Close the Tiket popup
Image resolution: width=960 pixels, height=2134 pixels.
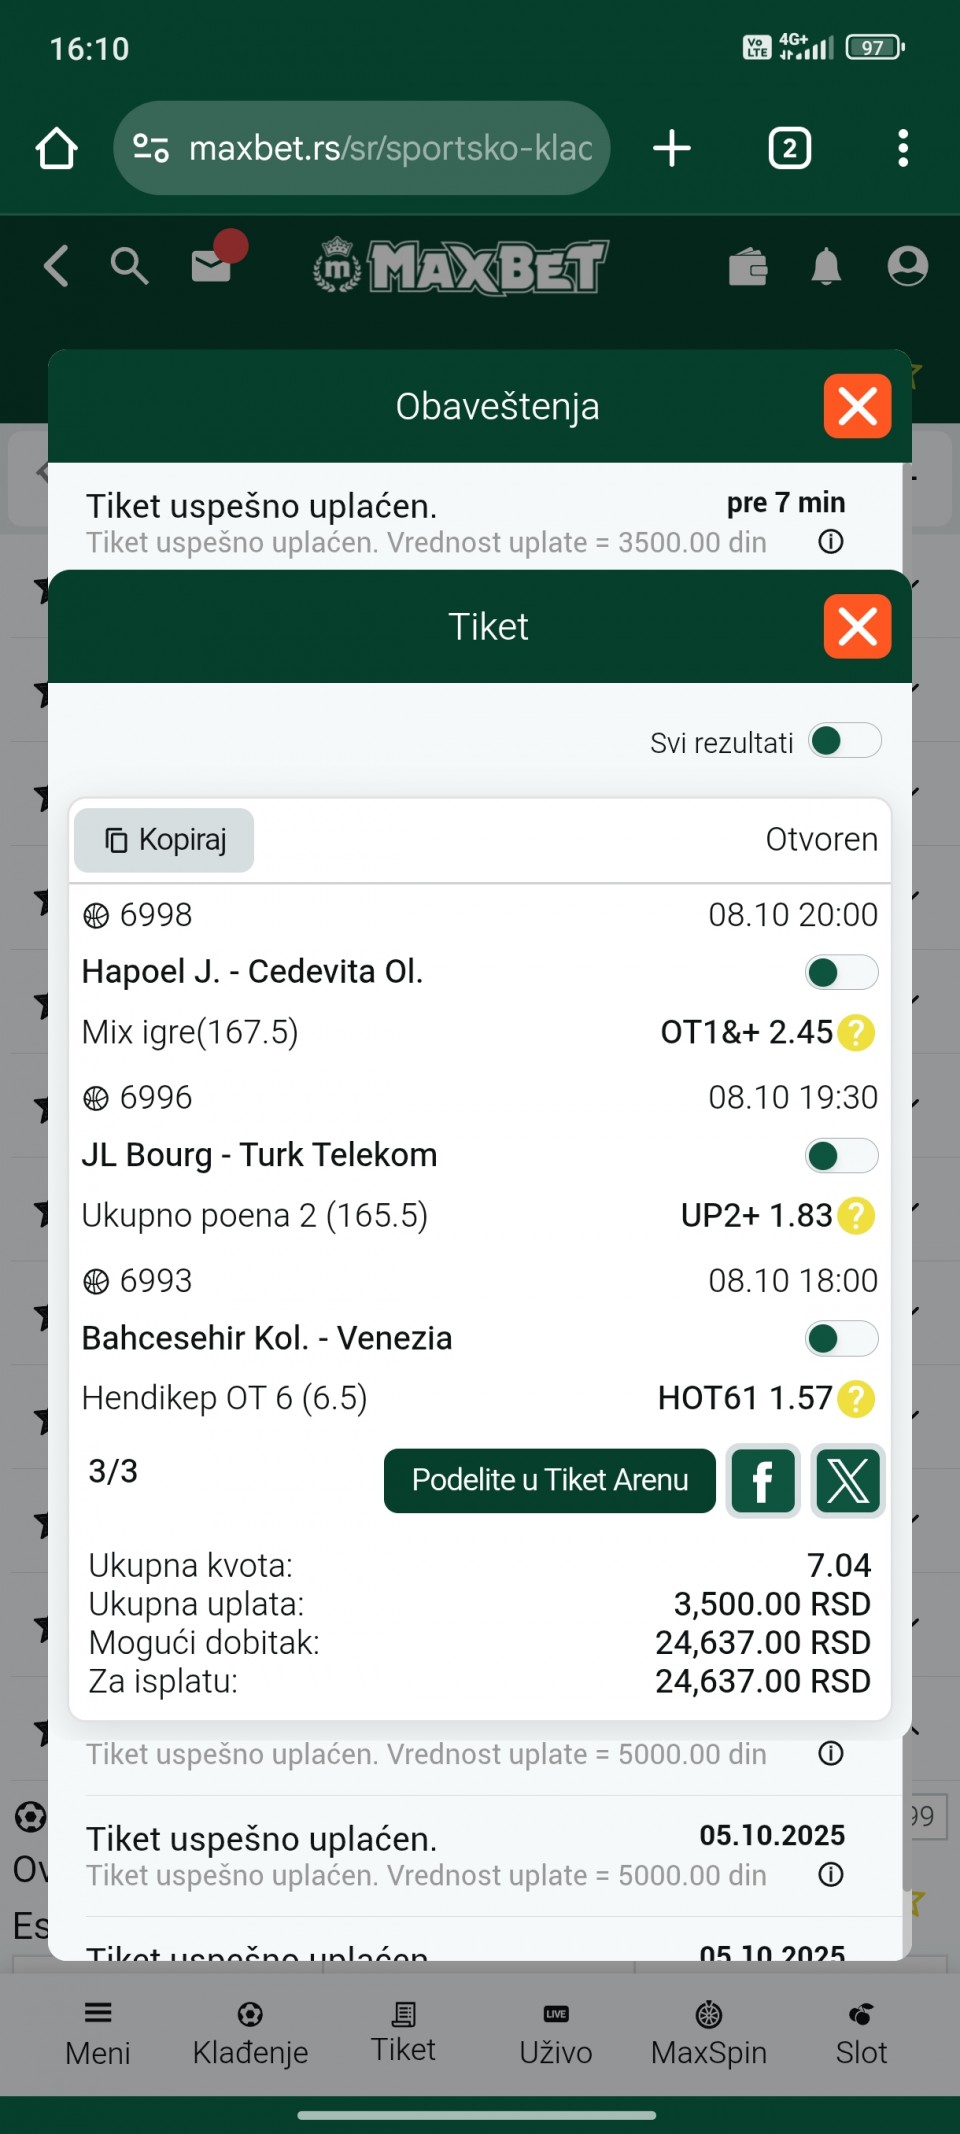857,627
